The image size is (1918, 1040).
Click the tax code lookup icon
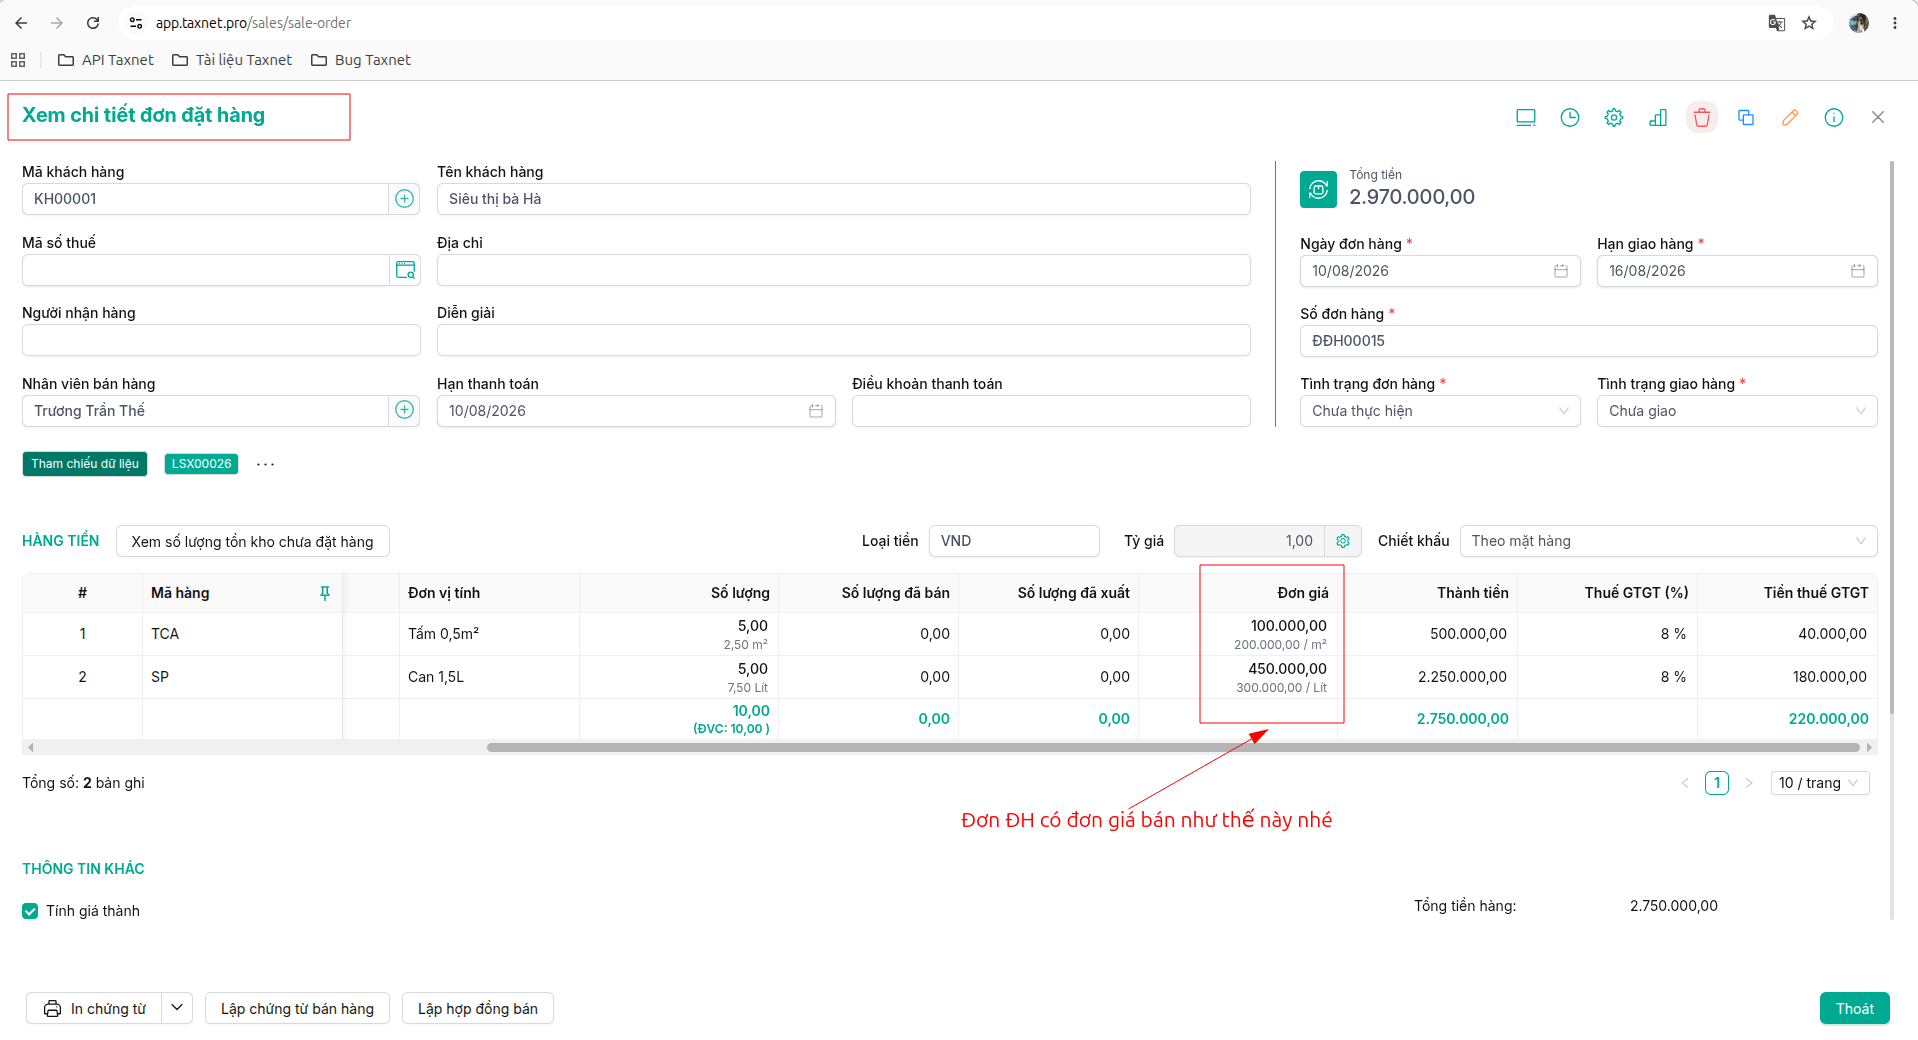pos(405,270)
